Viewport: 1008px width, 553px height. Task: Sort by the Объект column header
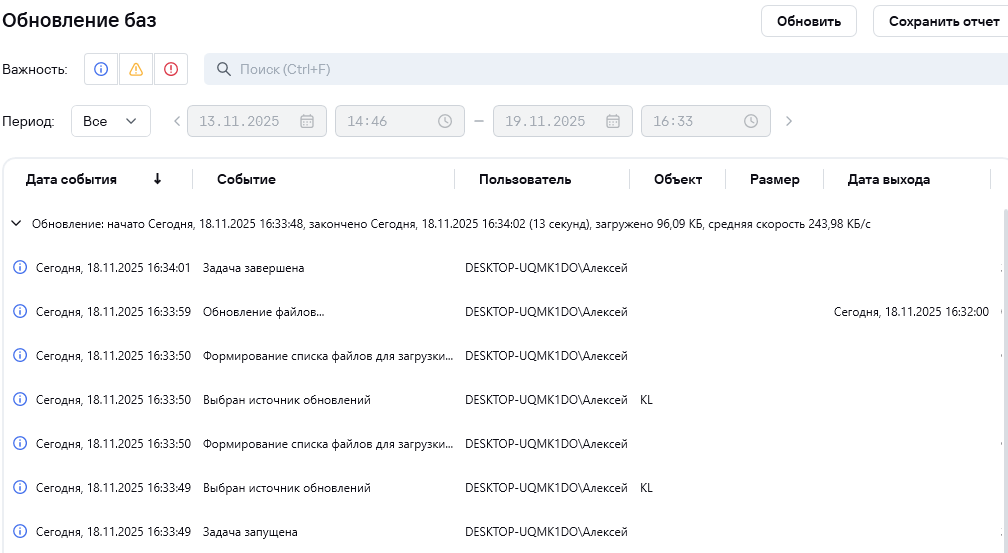678,179
